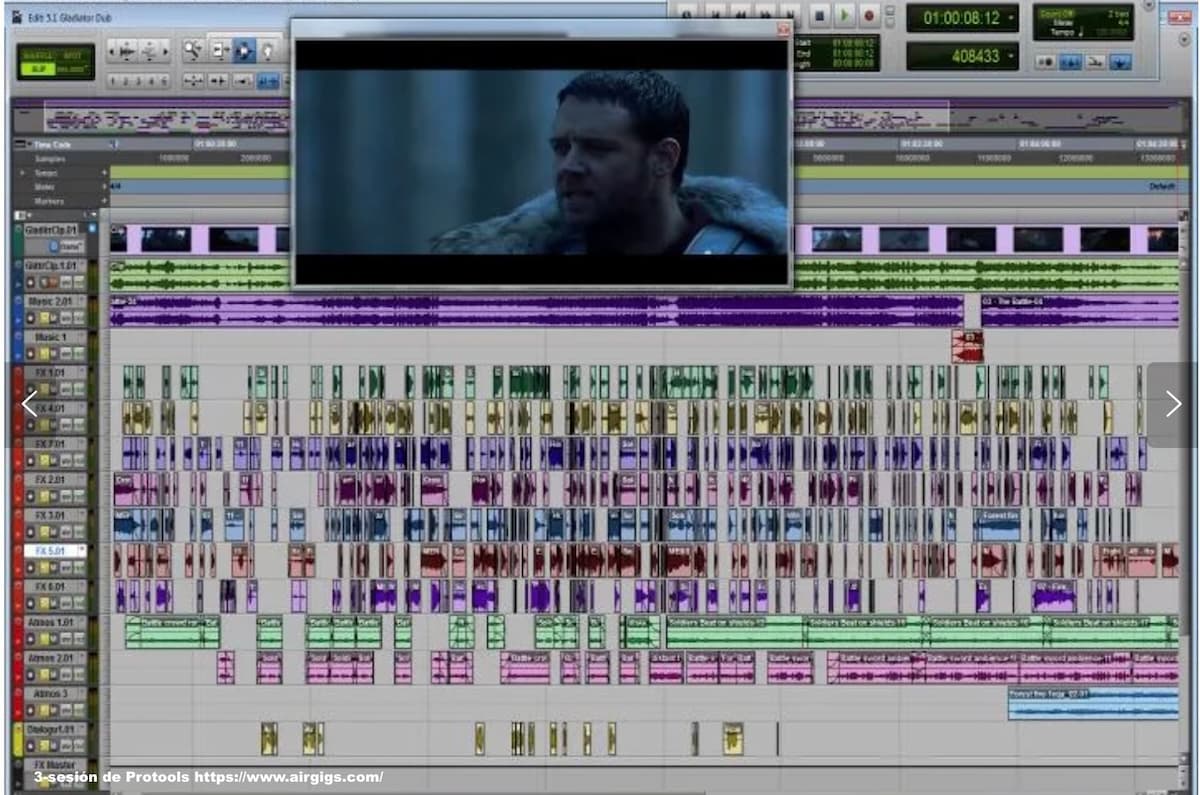
Task: Click horizontal zoom out arrow
Action: [x=111, y=52]
